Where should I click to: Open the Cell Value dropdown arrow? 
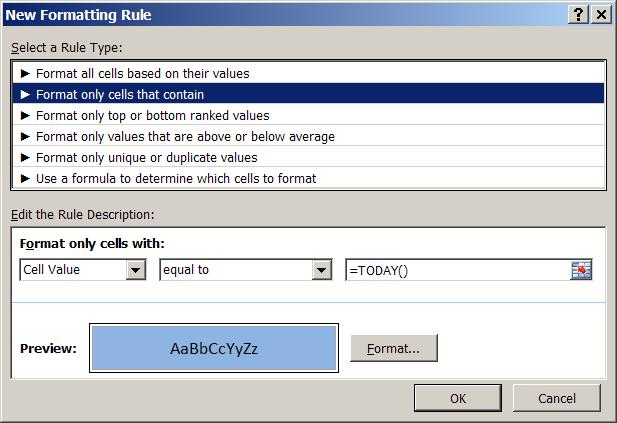click(136, 270)
